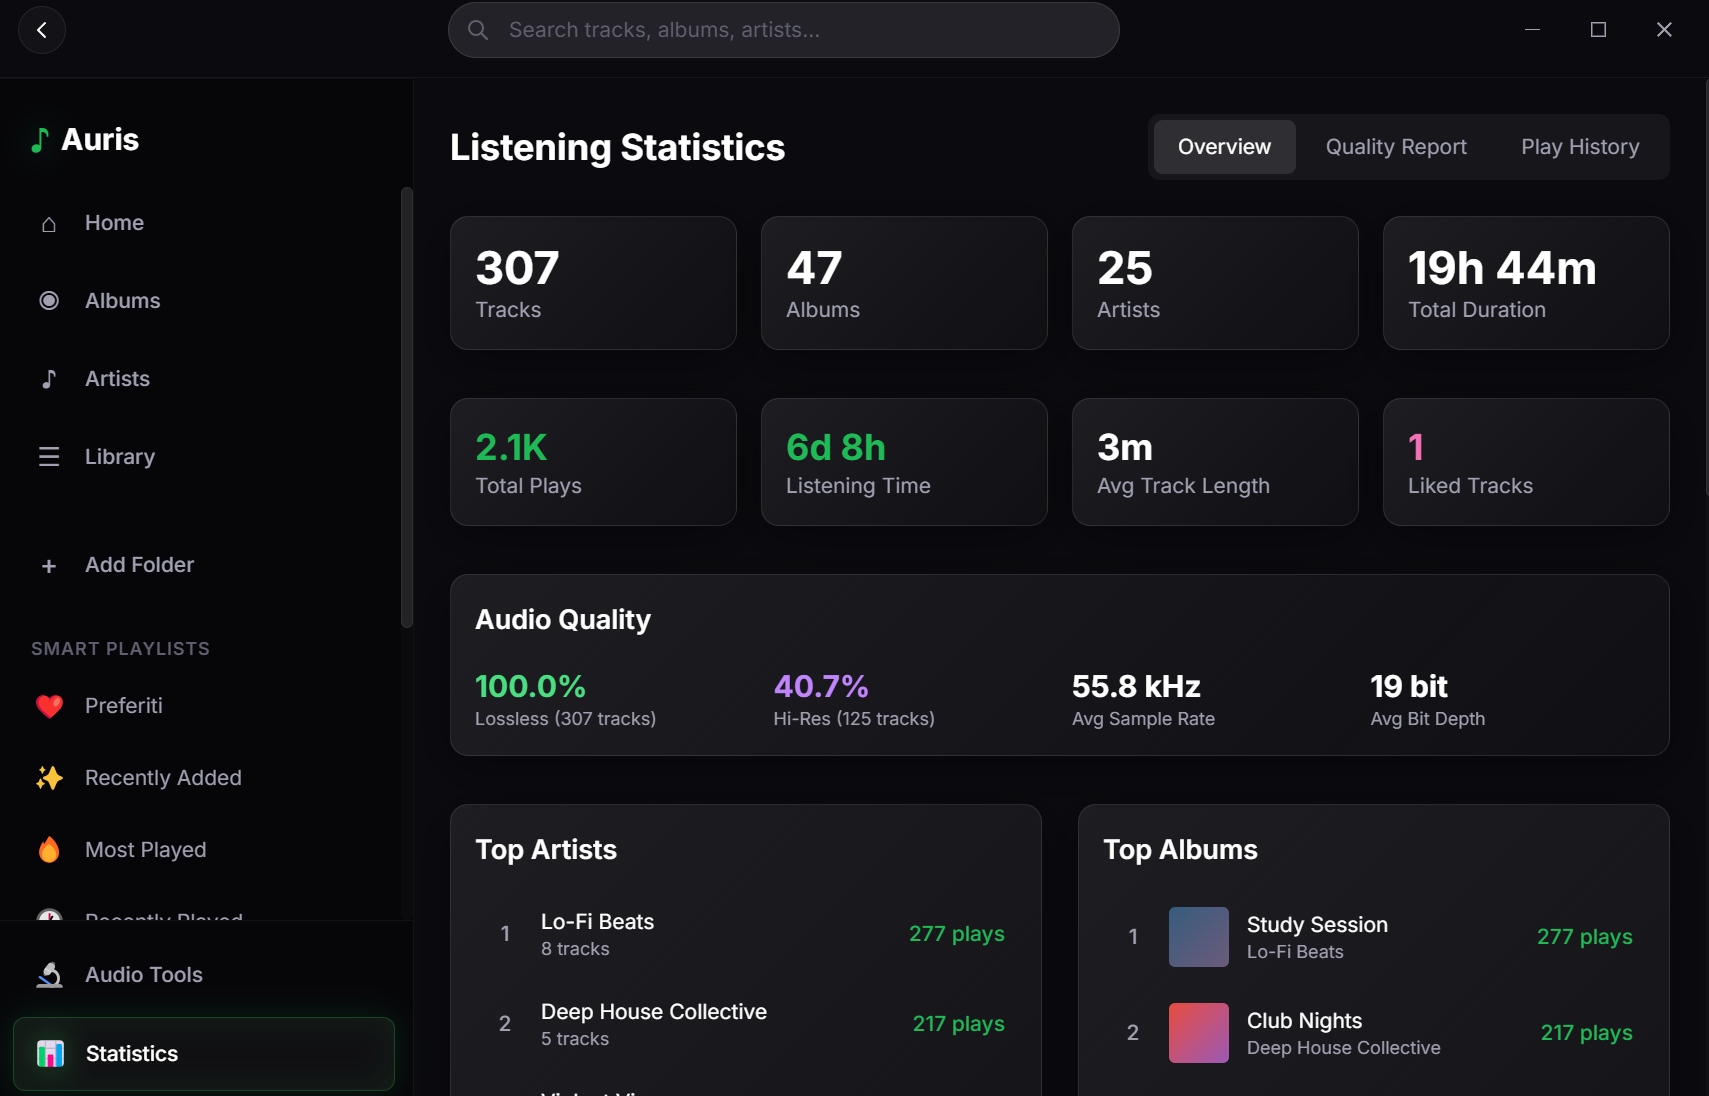Screen dimensions: 1709x1096
Task: Open the Study Session album thumbnail
Action: (x=1198, y=936)
